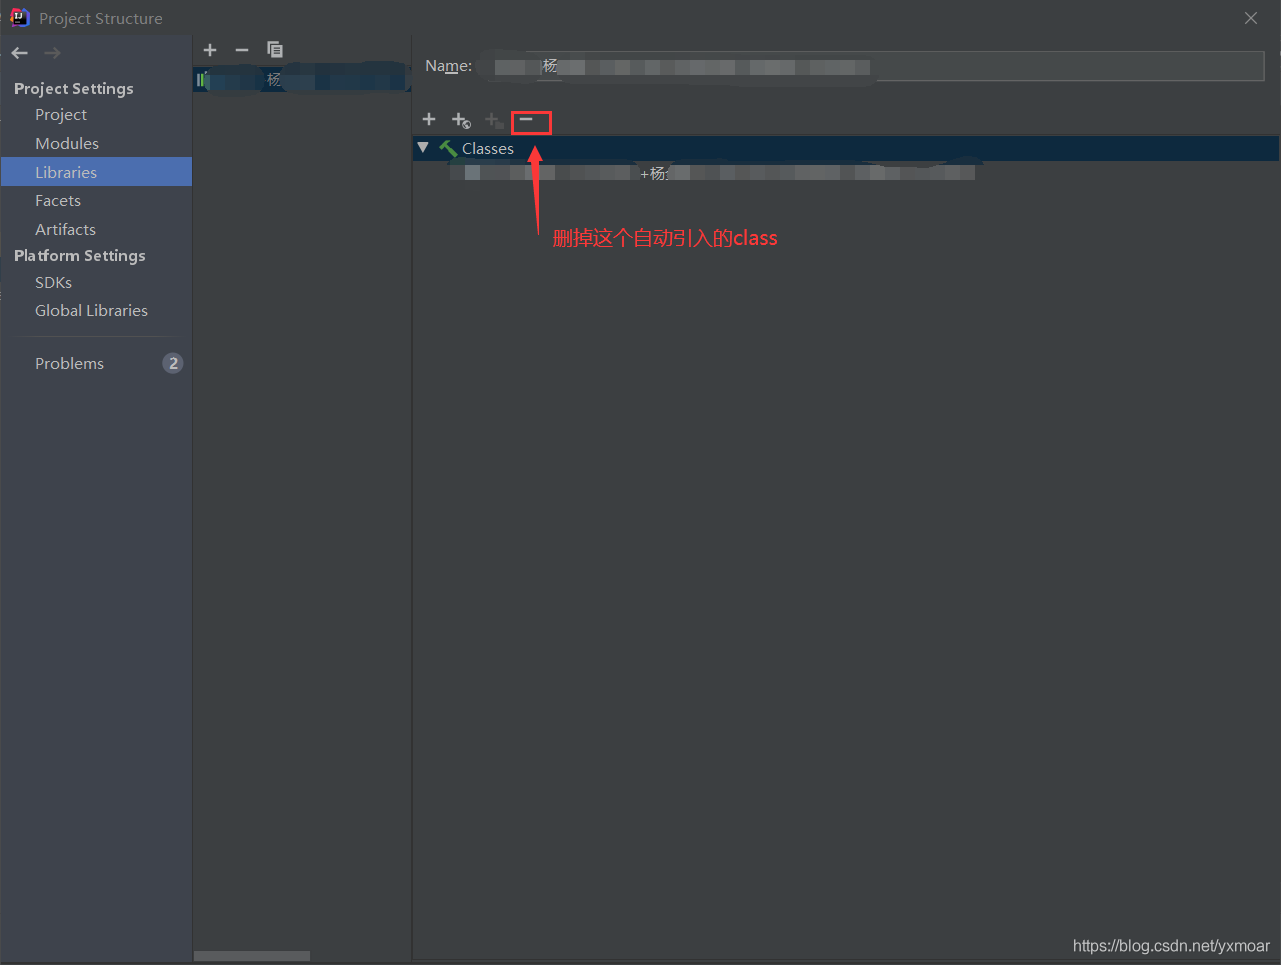
Task: Remove the selected class root
Action: coord(526,119)
